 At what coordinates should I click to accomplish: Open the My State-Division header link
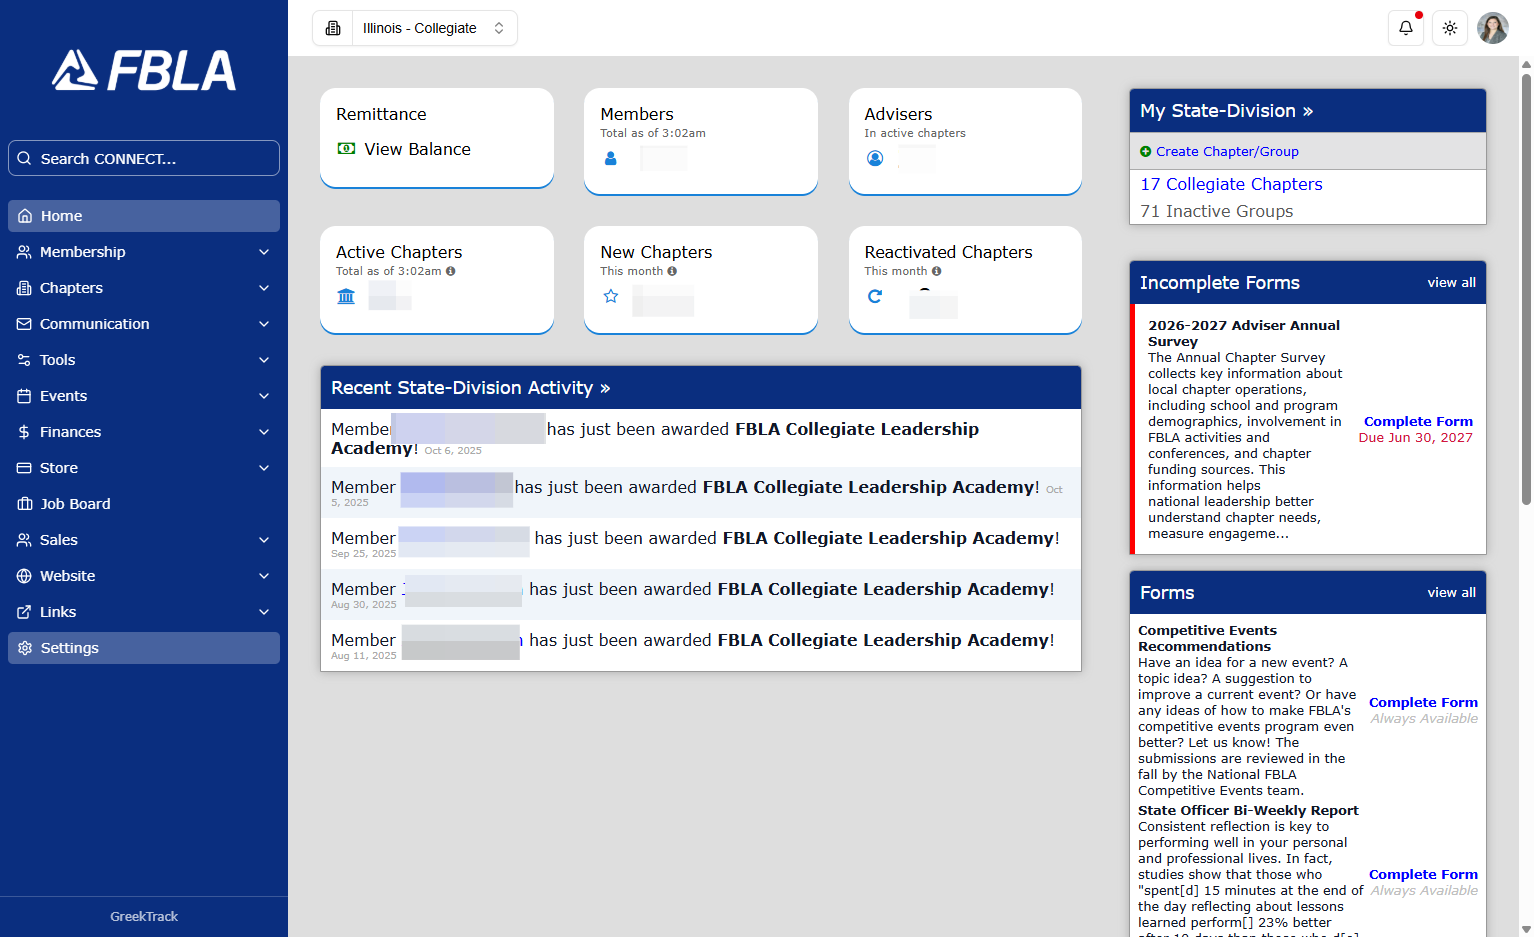click(x=1226, y=111)
